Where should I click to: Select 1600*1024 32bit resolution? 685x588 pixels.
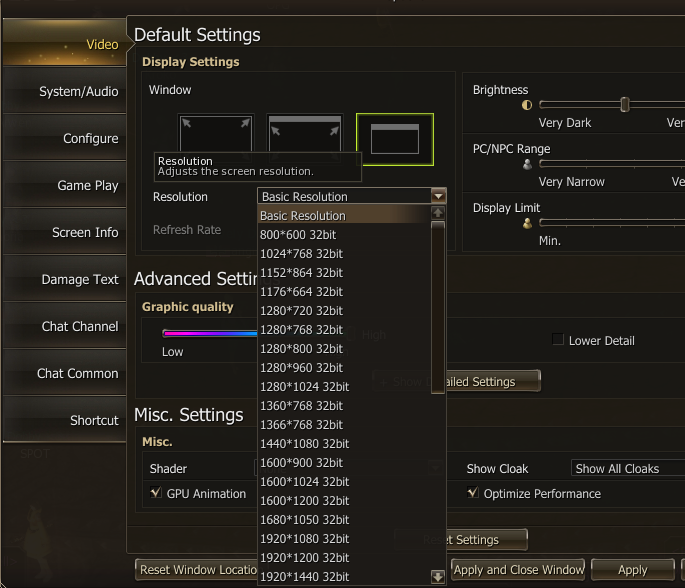tap(344, 482)
